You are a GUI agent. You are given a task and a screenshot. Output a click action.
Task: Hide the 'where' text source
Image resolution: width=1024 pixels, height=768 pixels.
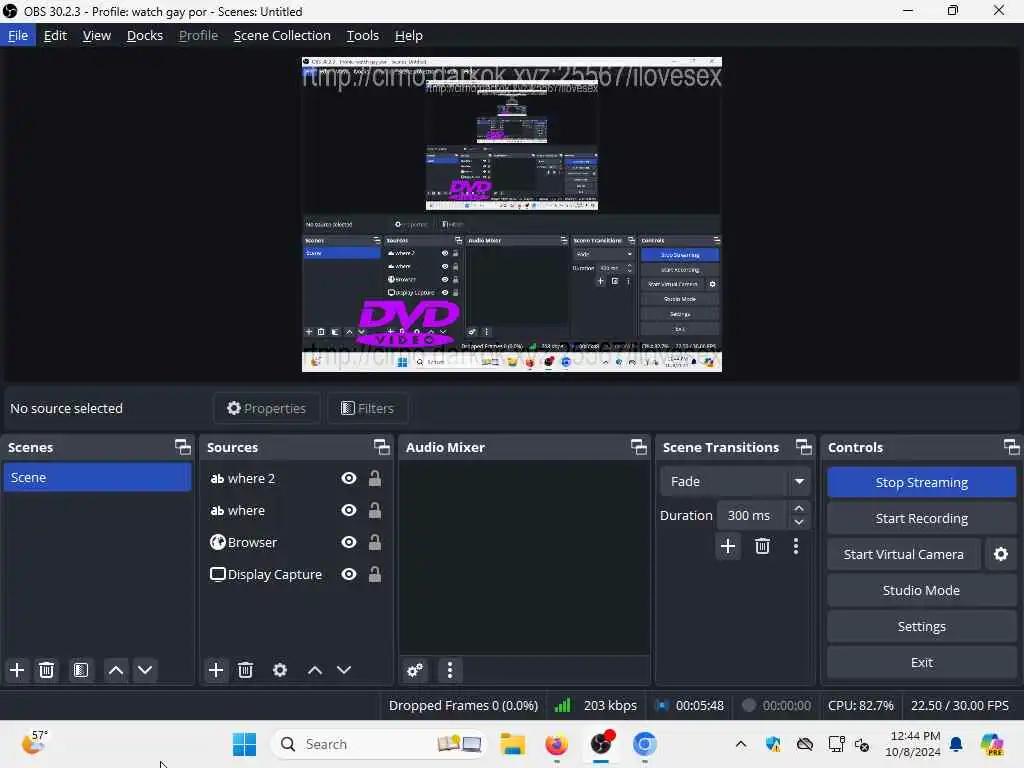(x=349, y=510)
